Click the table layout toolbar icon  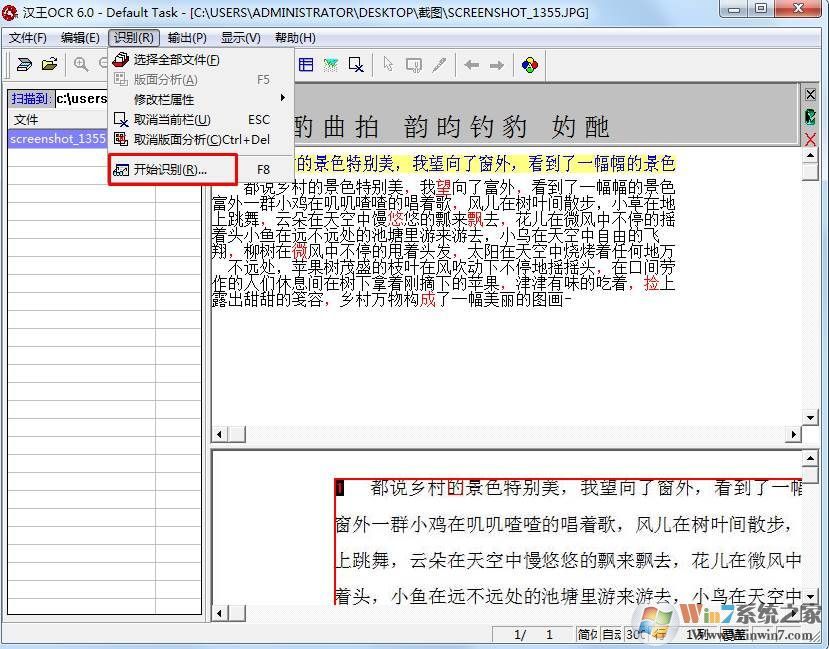[x=306, y=65]
